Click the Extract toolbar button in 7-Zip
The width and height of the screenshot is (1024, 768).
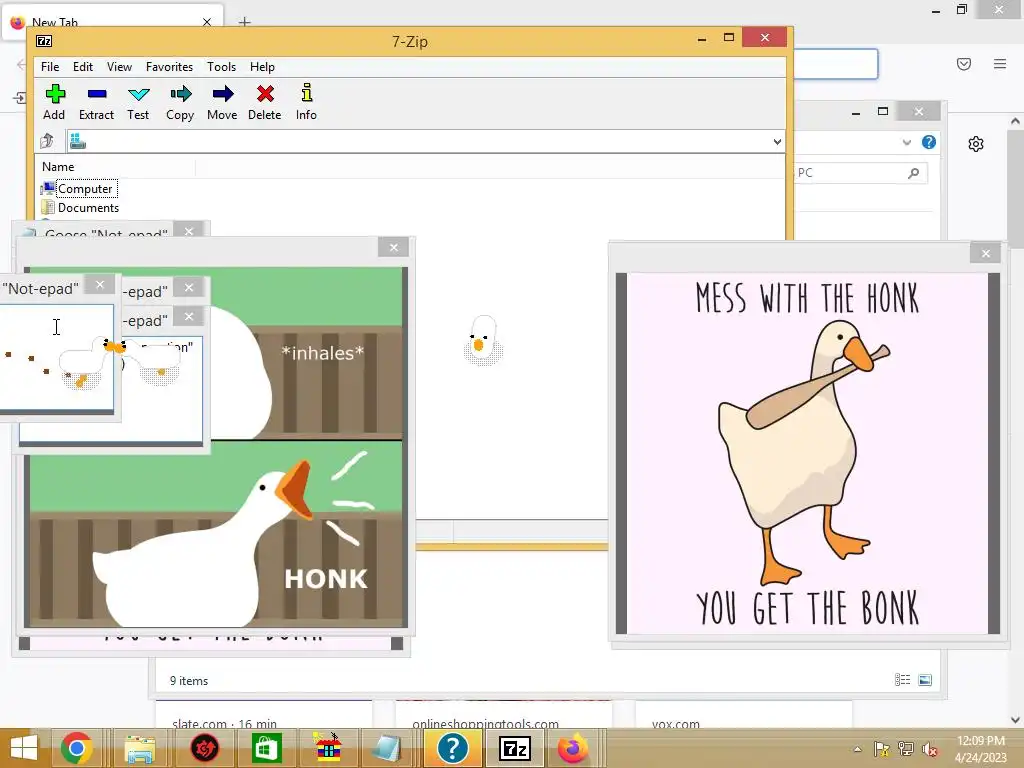[x=97, y=102]
